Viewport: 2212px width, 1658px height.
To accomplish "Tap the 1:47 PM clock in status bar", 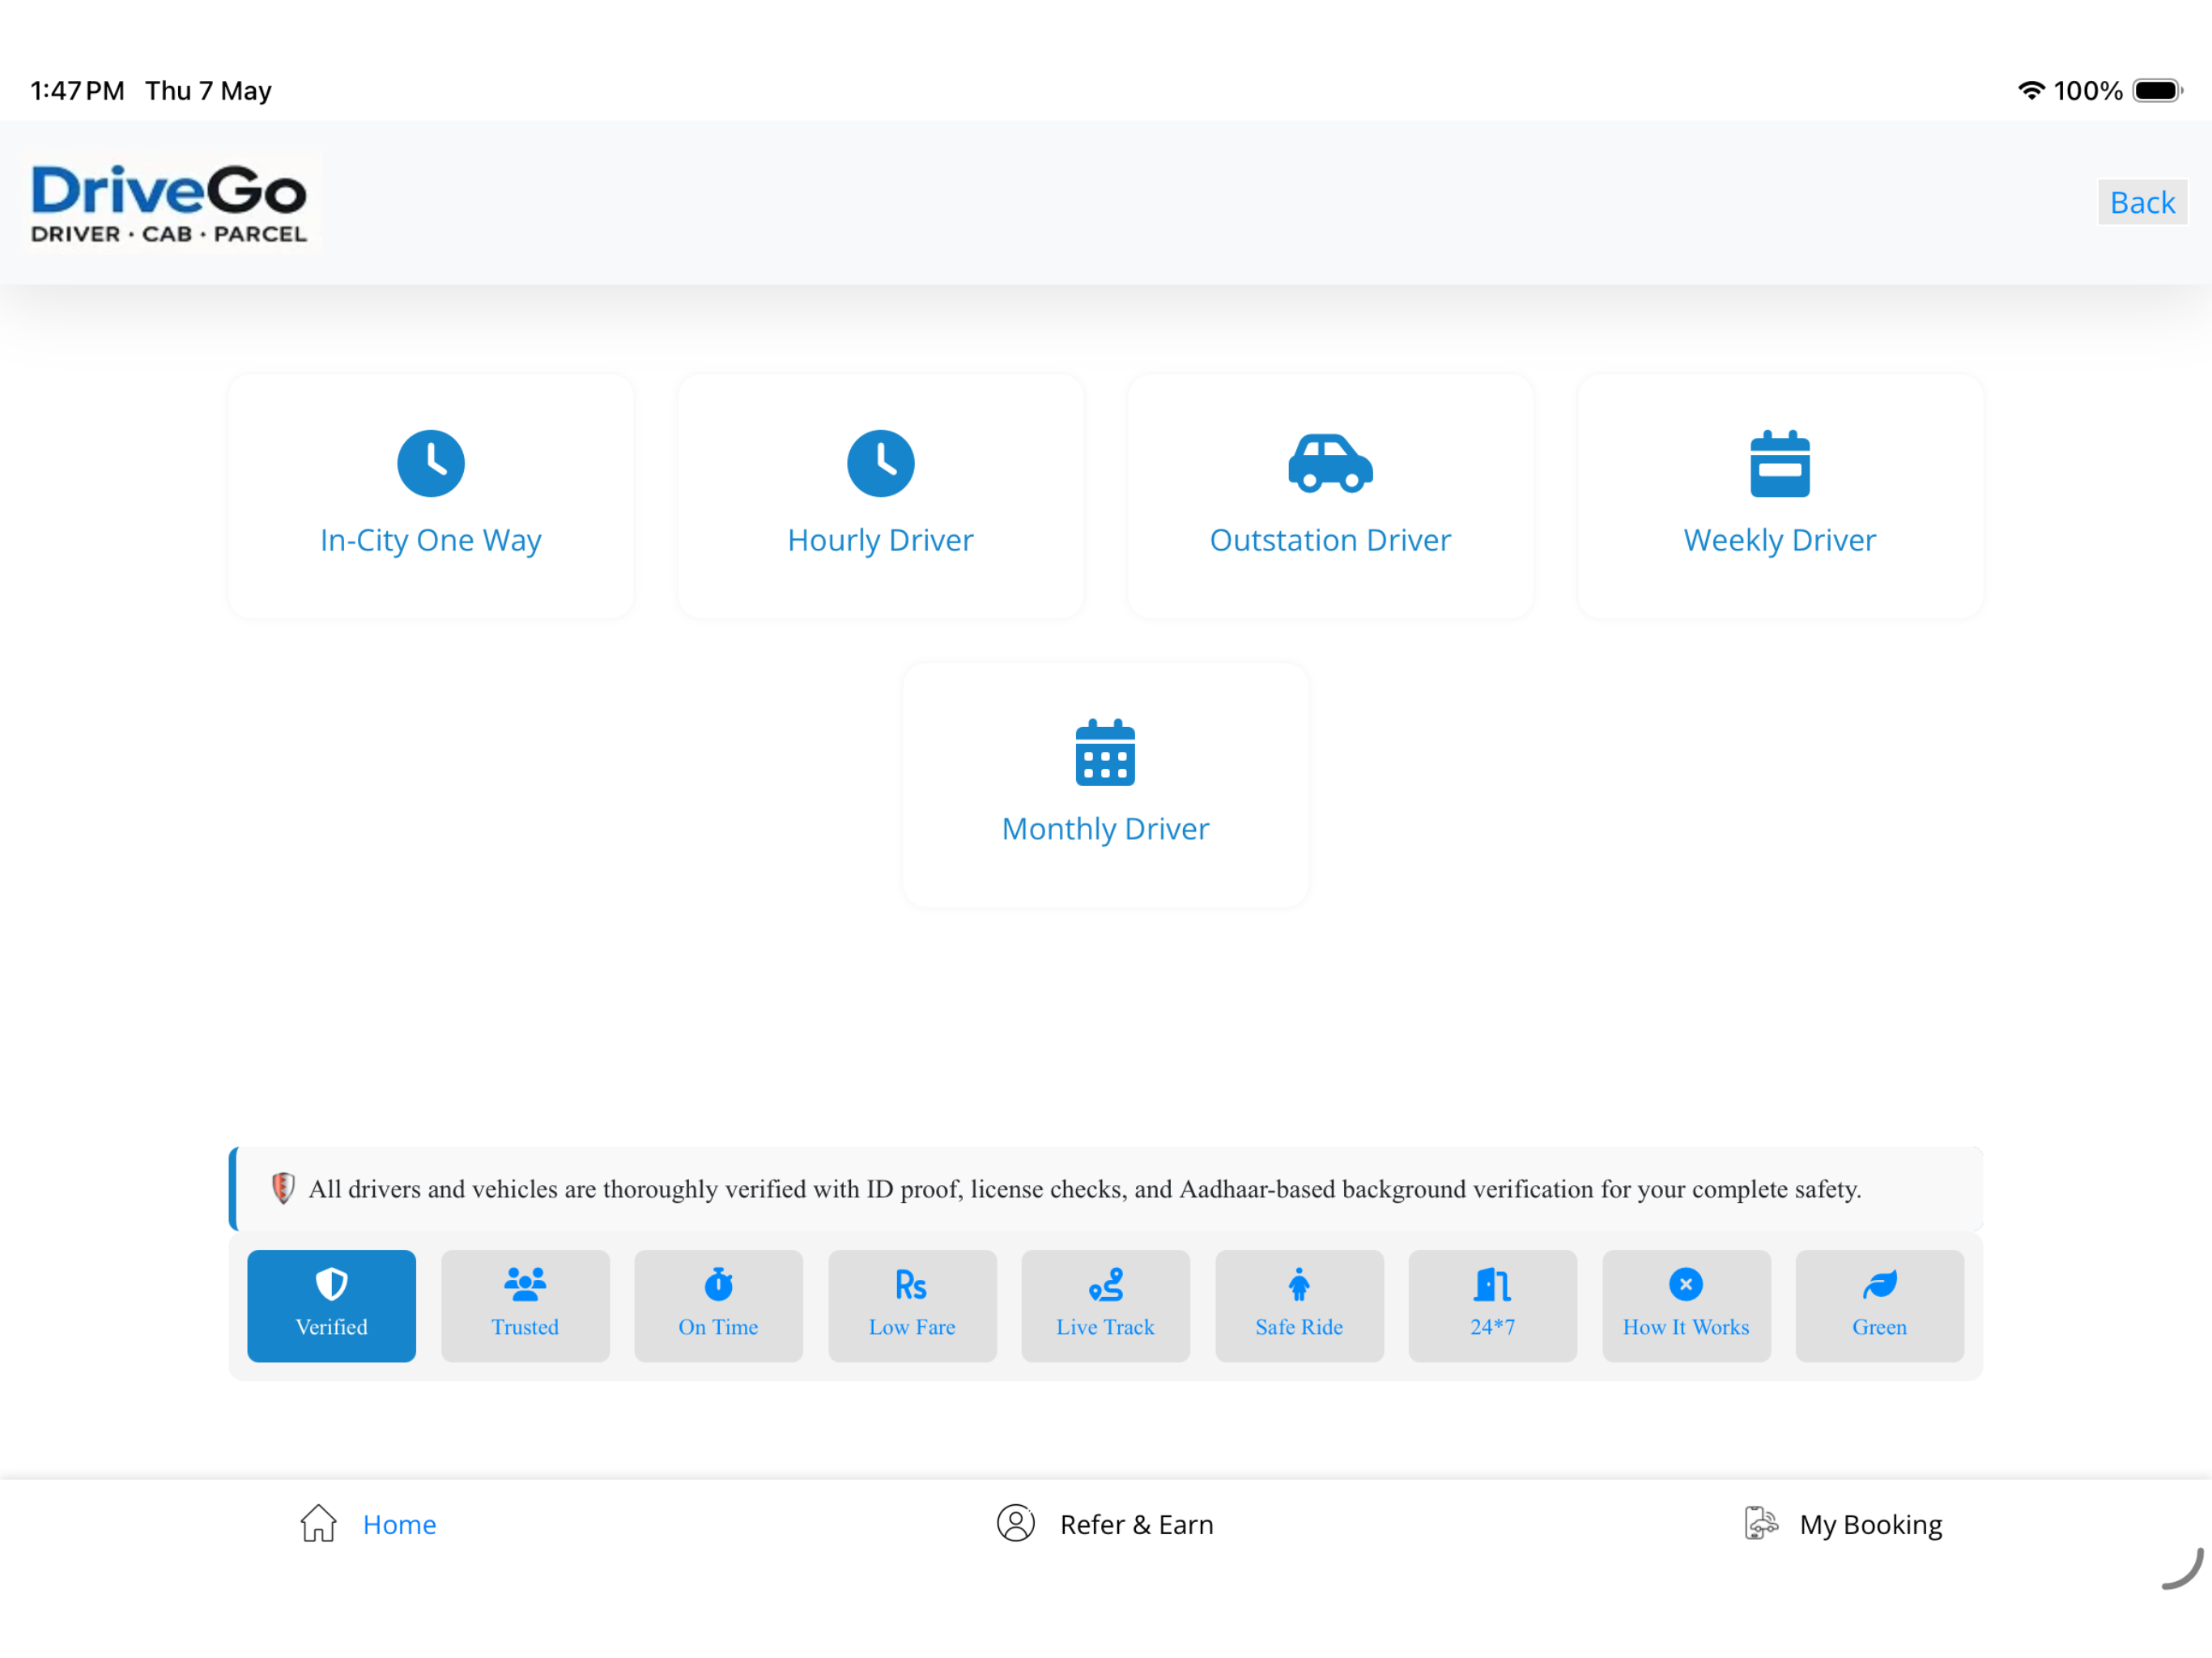I will pos(77,91).
